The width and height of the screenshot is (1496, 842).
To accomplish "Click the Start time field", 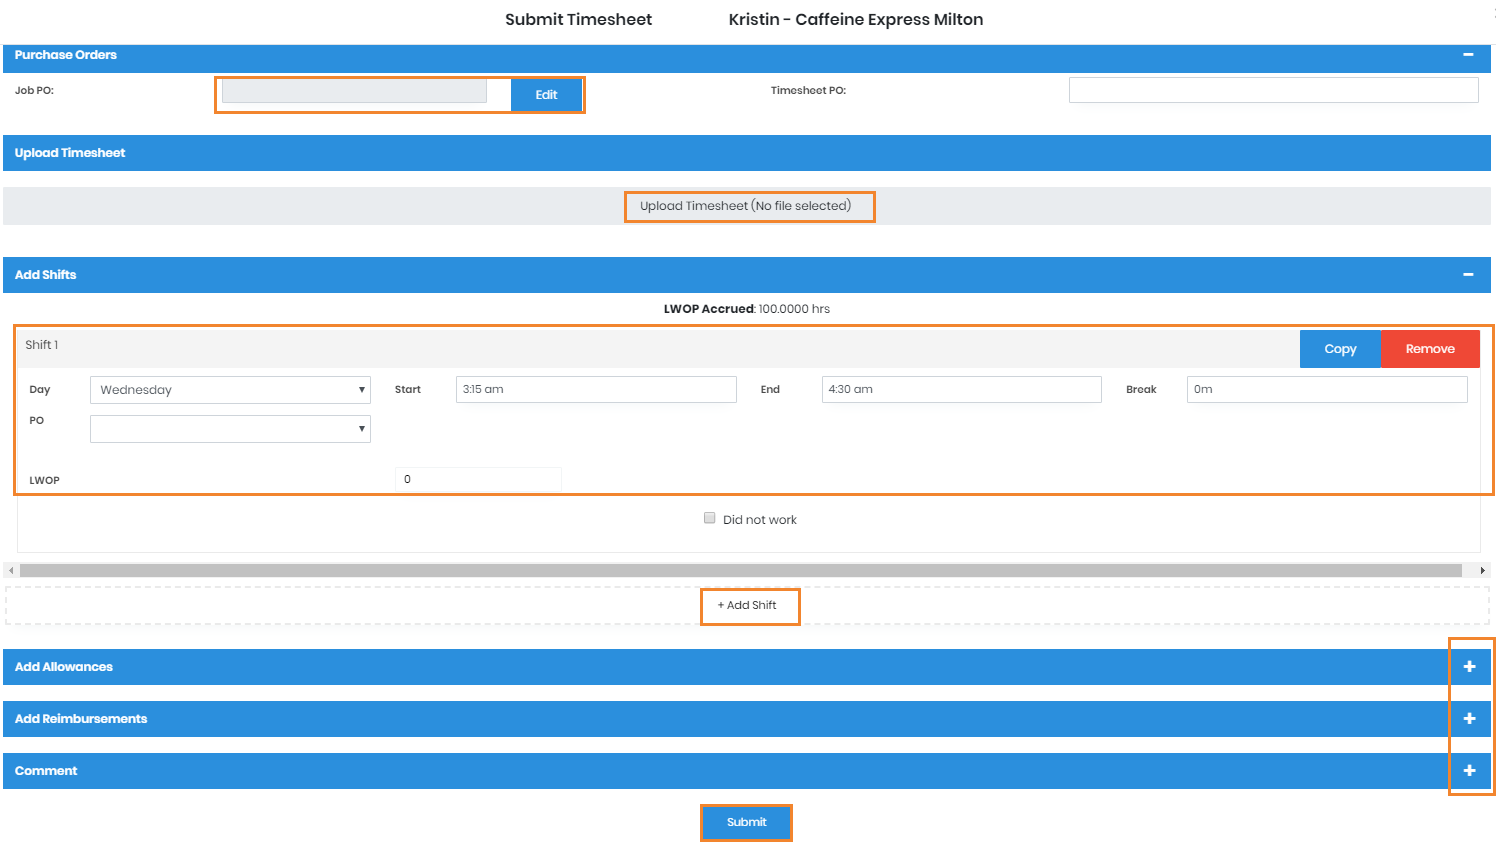I will point(596,390).
